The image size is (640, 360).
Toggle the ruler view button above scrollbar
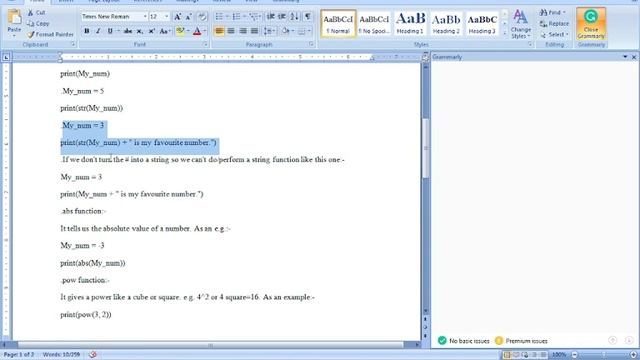point(425,58)
